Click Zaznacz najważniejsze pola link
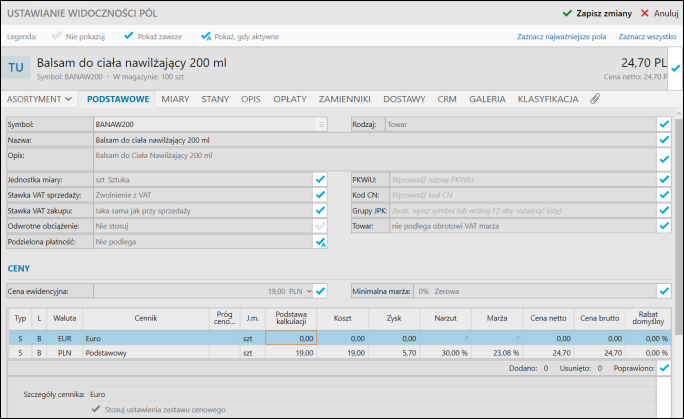Image resolution: width=684 pixels, height=419 pixels. point(561,36)
